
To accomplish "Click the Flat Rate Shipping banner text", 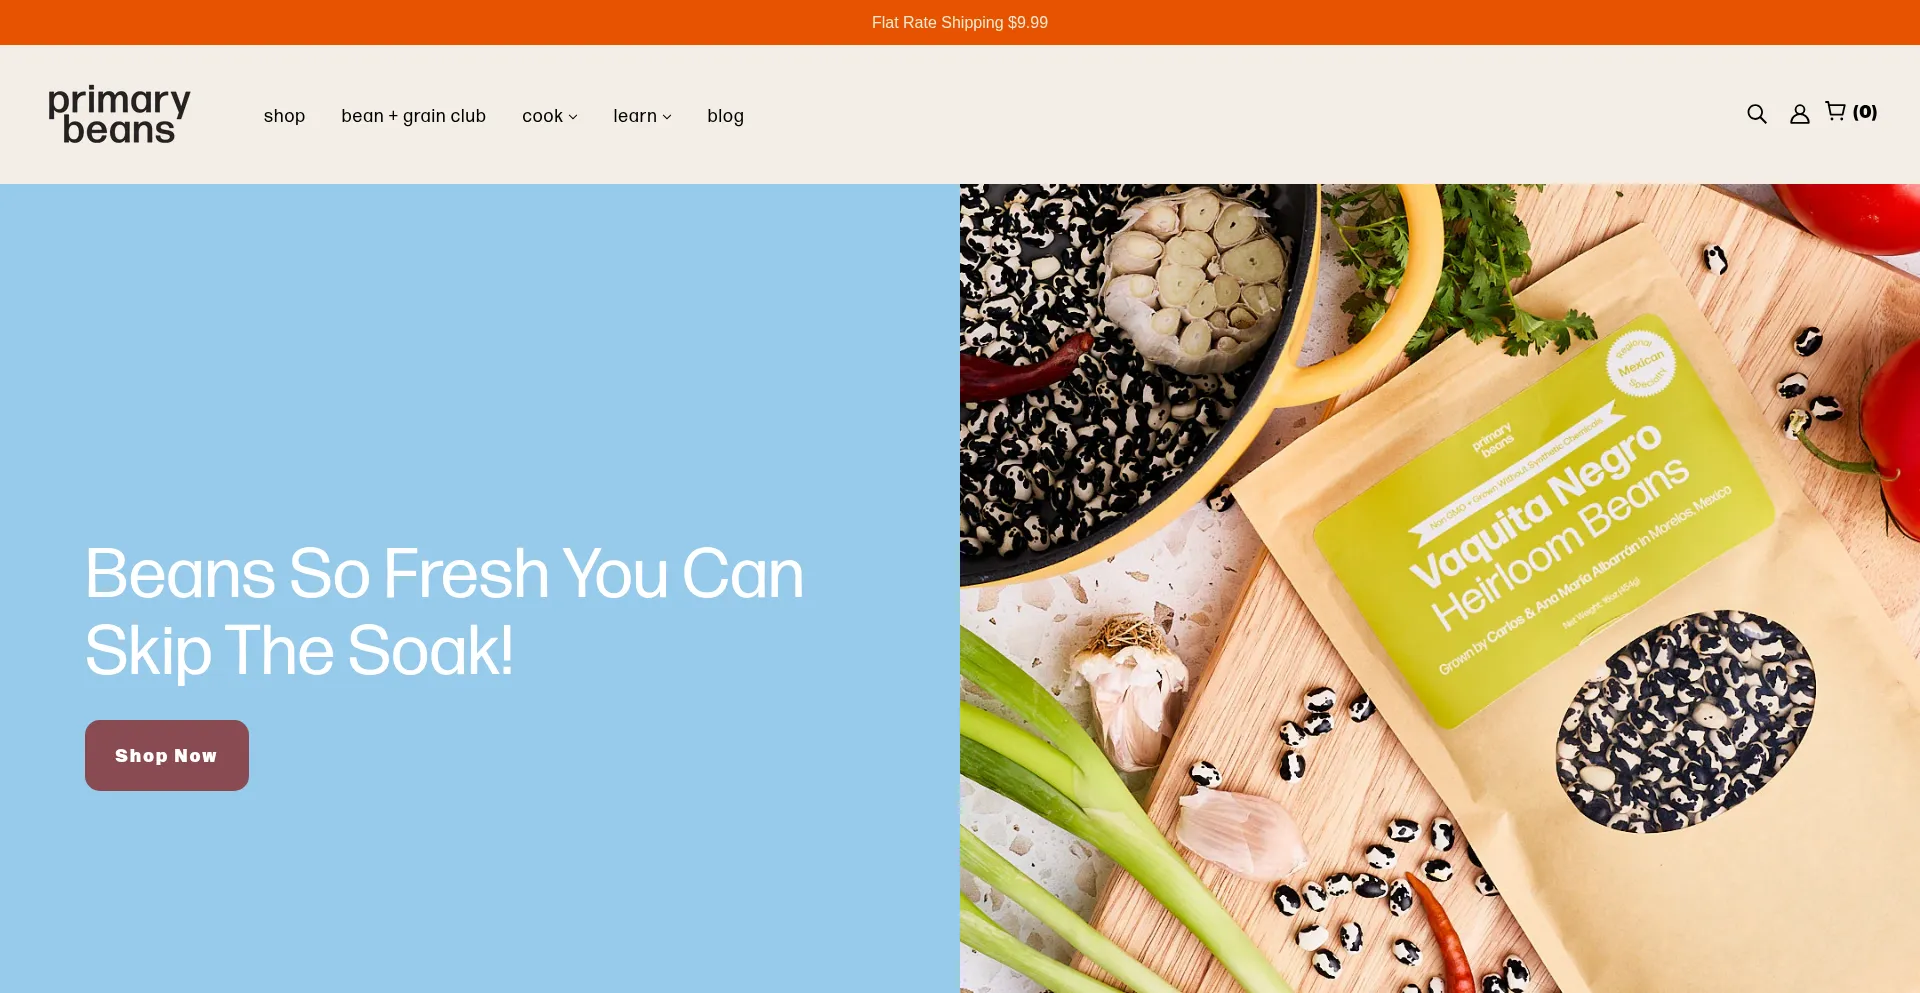I will tap(960, 22).
